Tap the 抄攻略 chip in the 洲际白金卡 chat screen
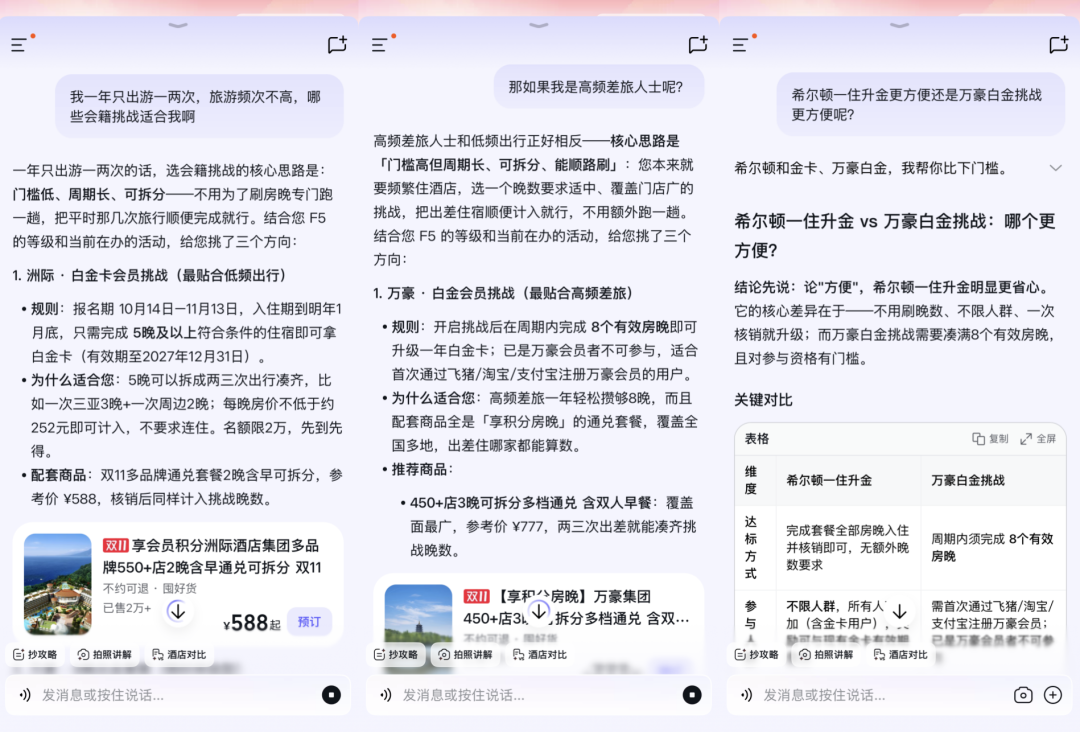Viewport: 1080px width, 732px height. pyautogui.click(x=36, y=655)
